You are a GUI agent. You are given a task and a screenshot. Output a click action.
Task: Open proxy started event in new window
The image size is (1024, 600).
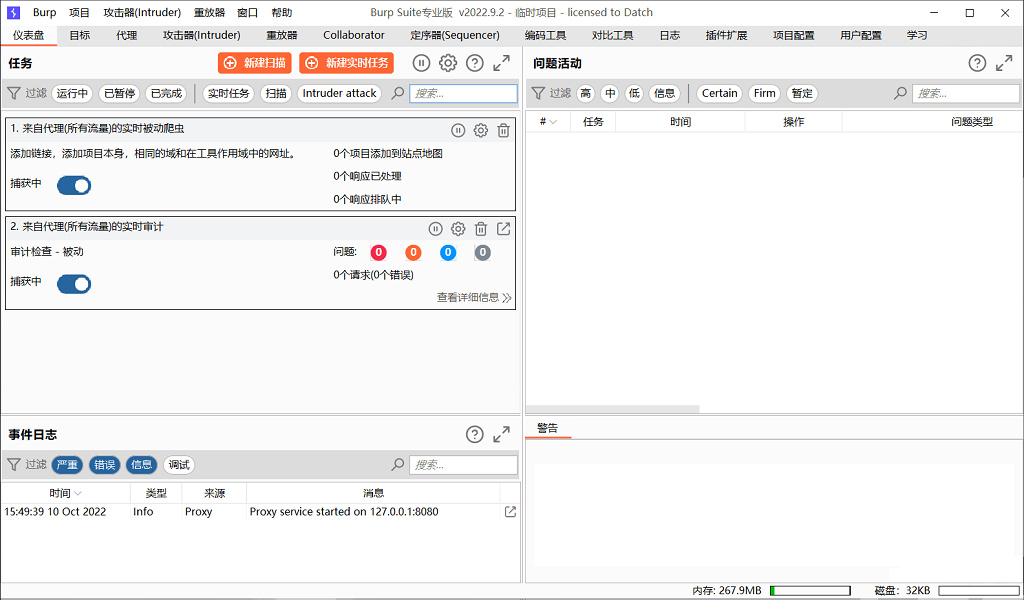click(x=510, y=512)
